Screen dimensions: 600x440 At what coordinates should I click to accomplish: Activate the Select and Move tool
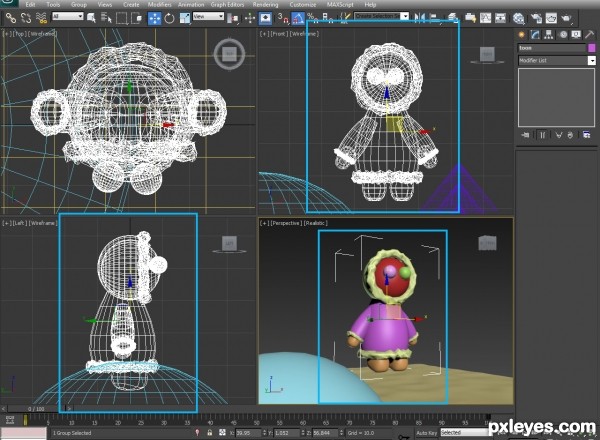point(155,18)
